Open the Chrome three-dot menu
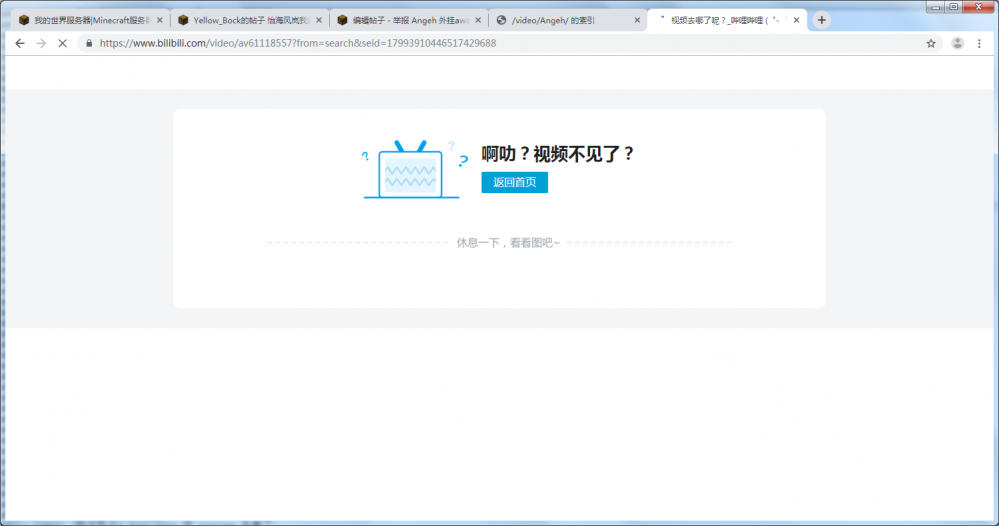This screenshot has width=999, height=526. [x=979, y=43]
